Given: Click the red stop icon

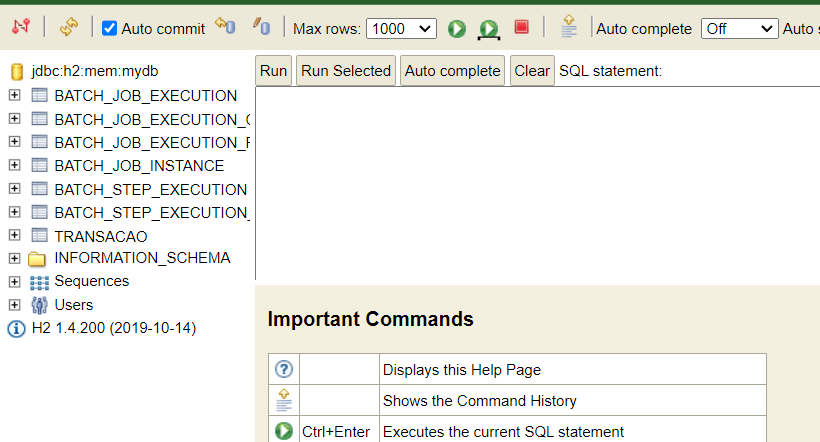Looking at the screenshot, I should click(521, 28).
